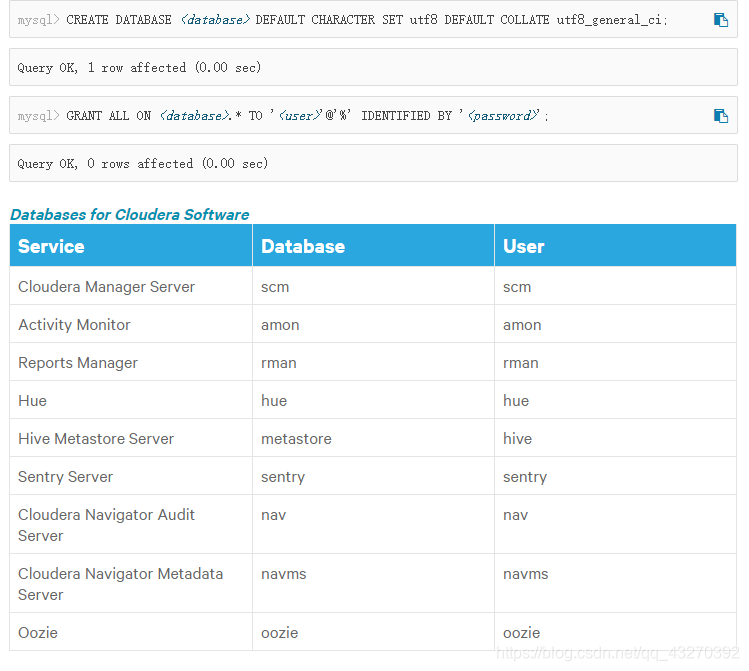
Task: Select the 'amon' Database cell
Action: pyautogui.click(x=373, y=324)
